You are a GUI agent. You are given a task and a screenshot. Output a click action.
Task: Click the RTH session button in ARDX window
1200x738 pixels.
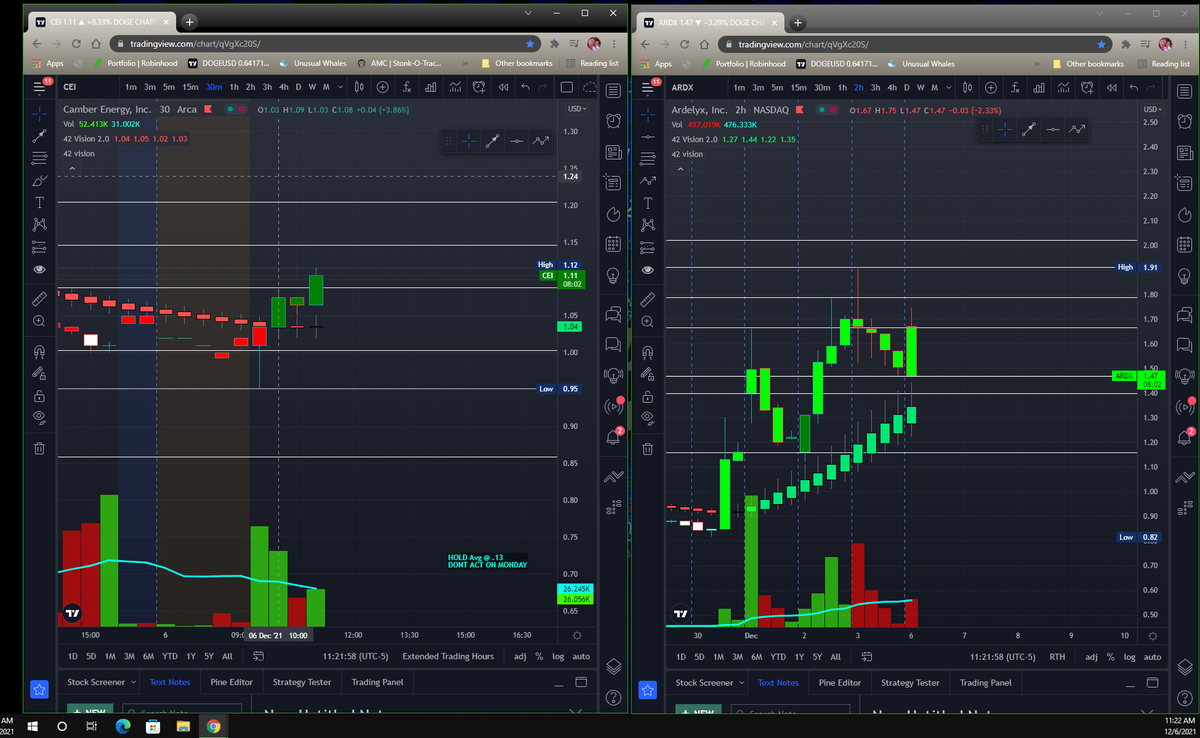1057,656
